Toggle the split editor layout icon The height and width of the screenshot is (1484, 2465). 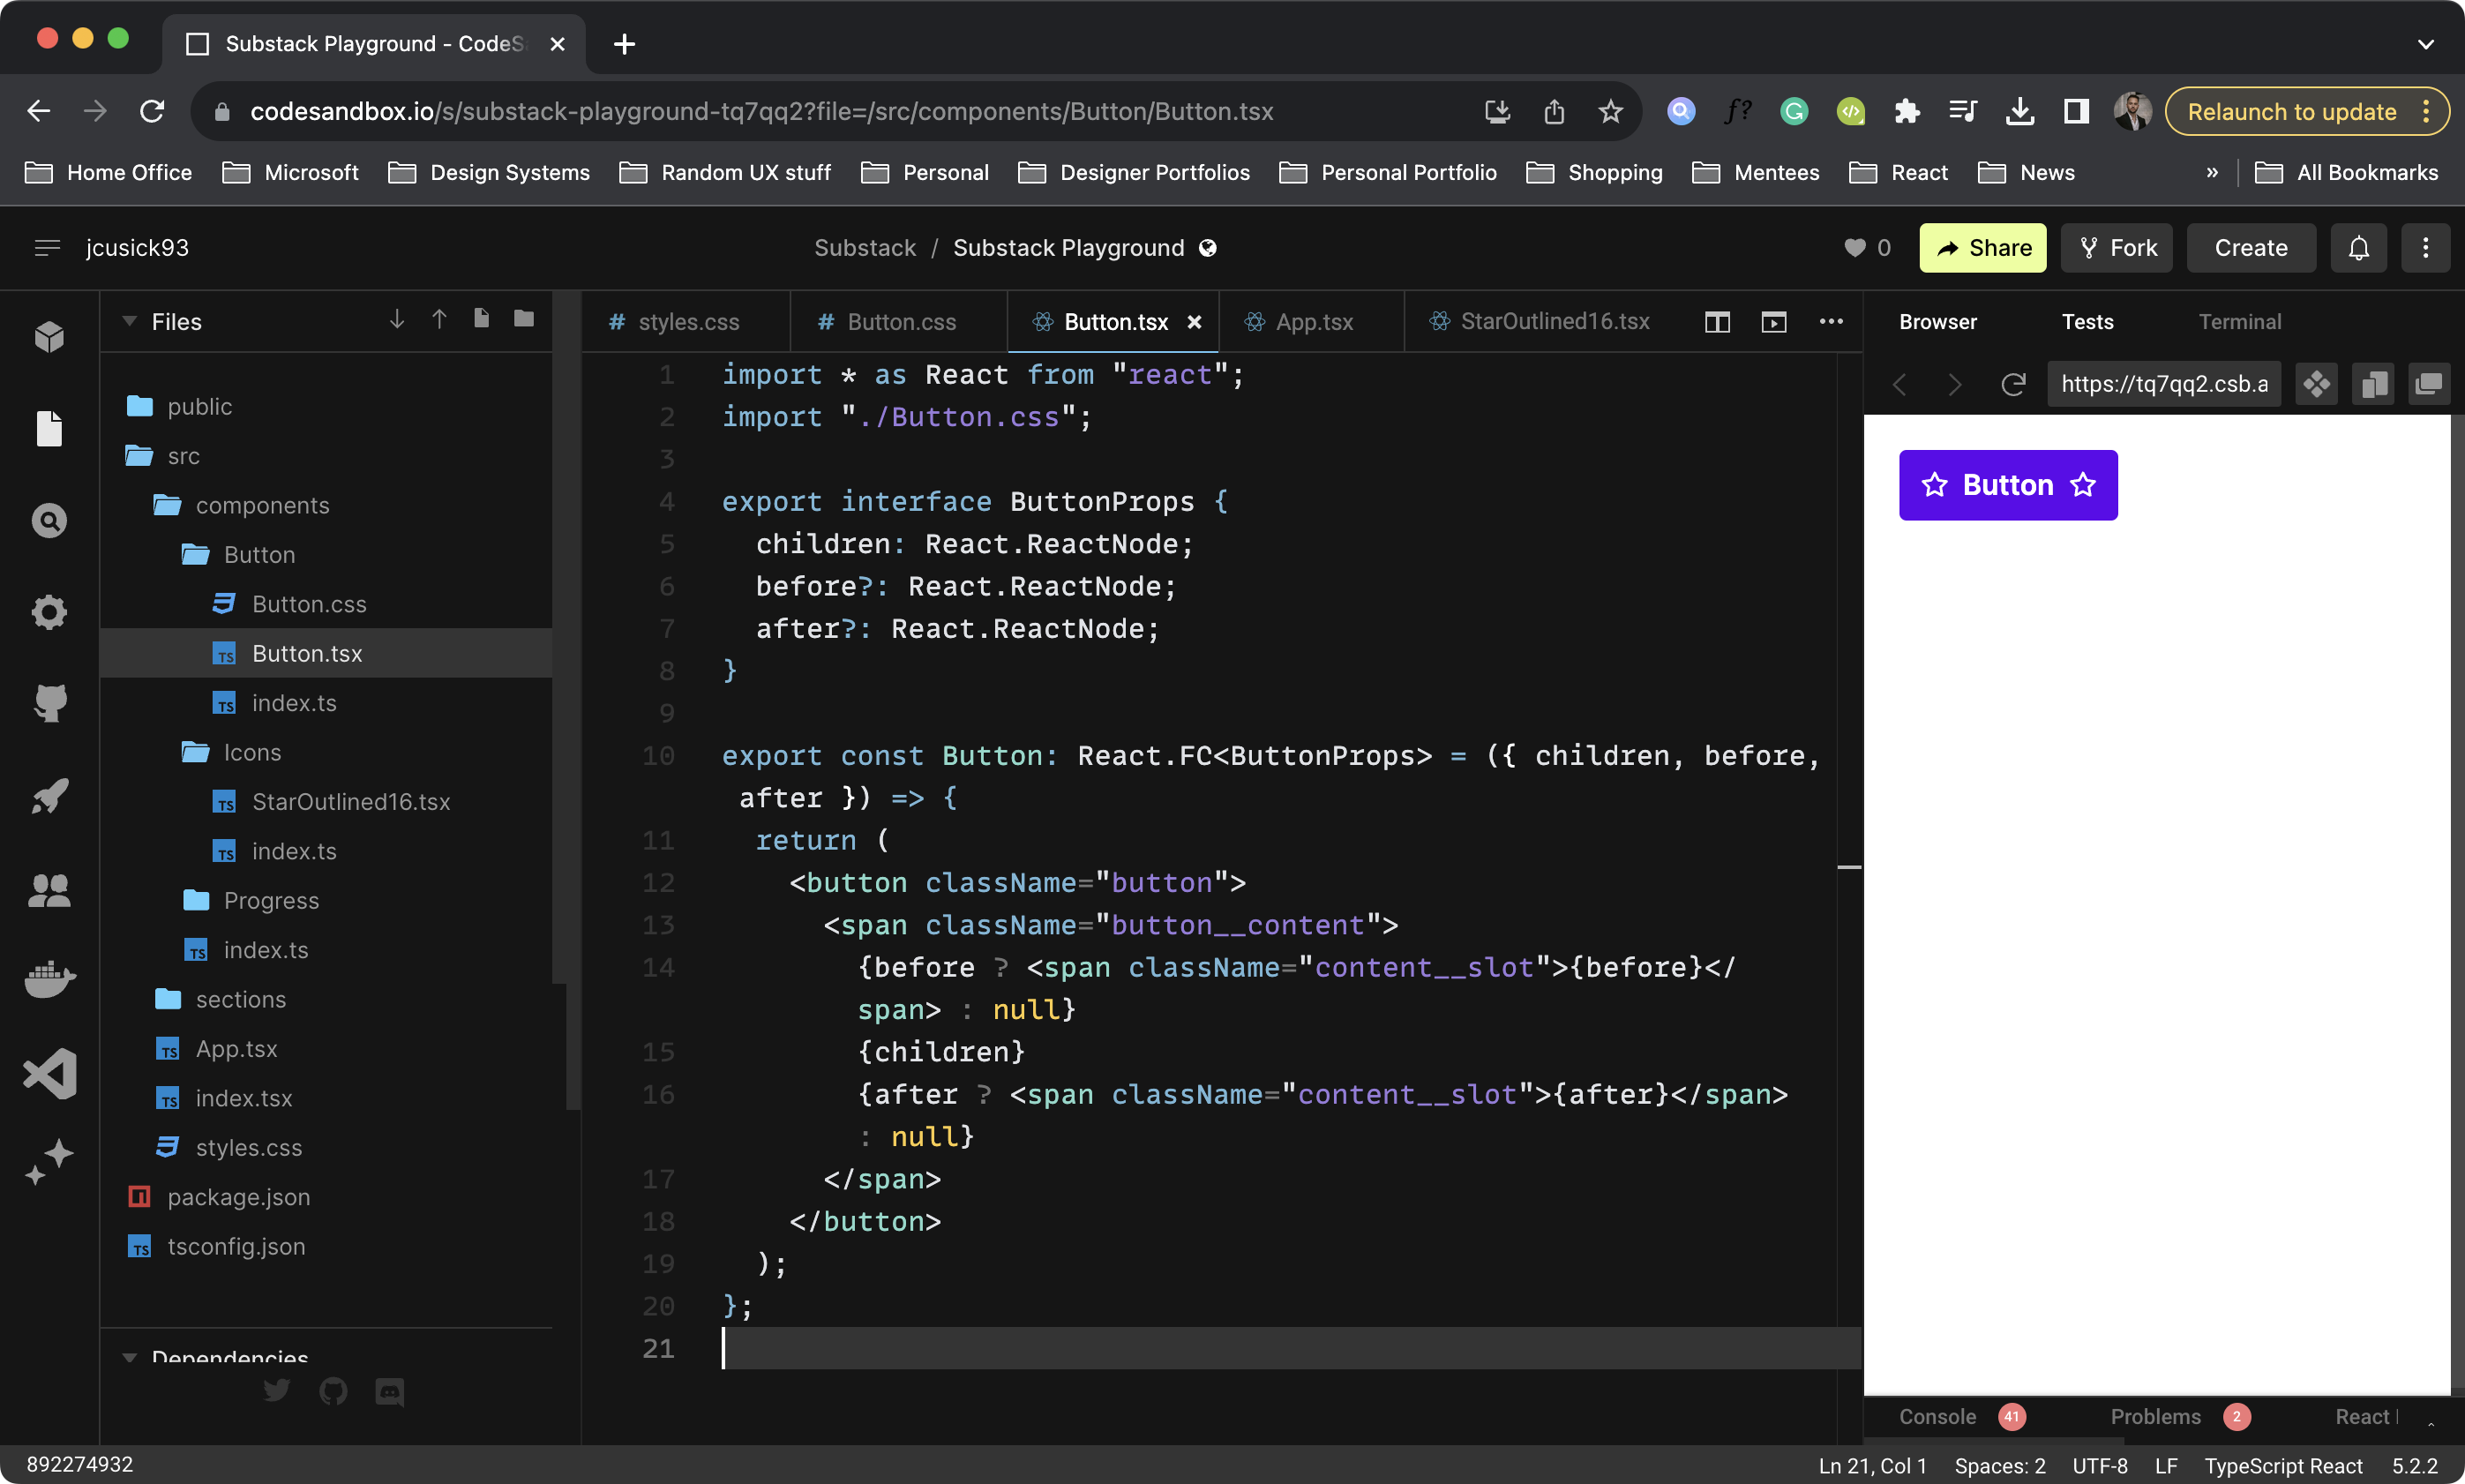coord(1717,322)
